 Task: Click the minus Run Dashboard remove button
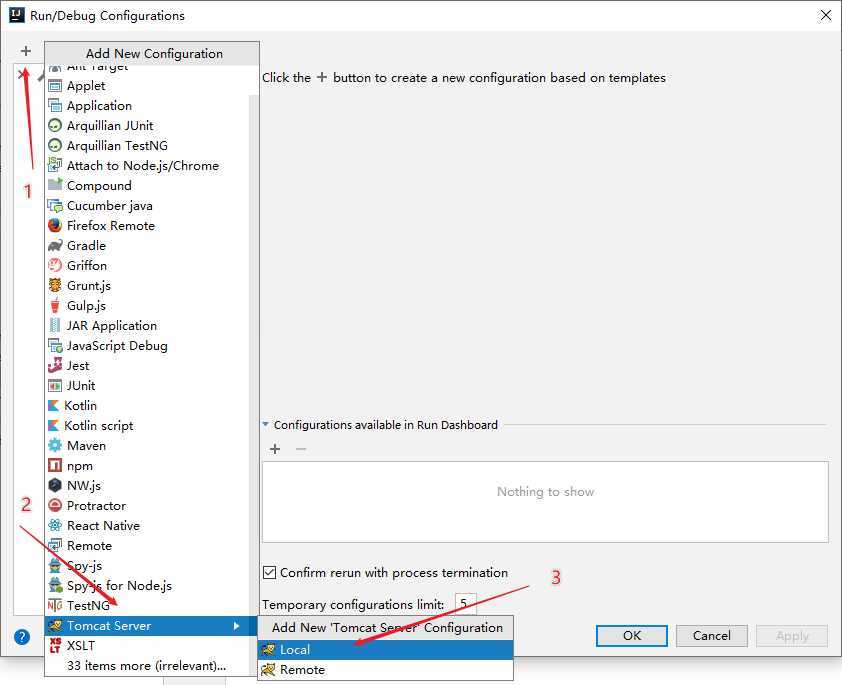301,449
